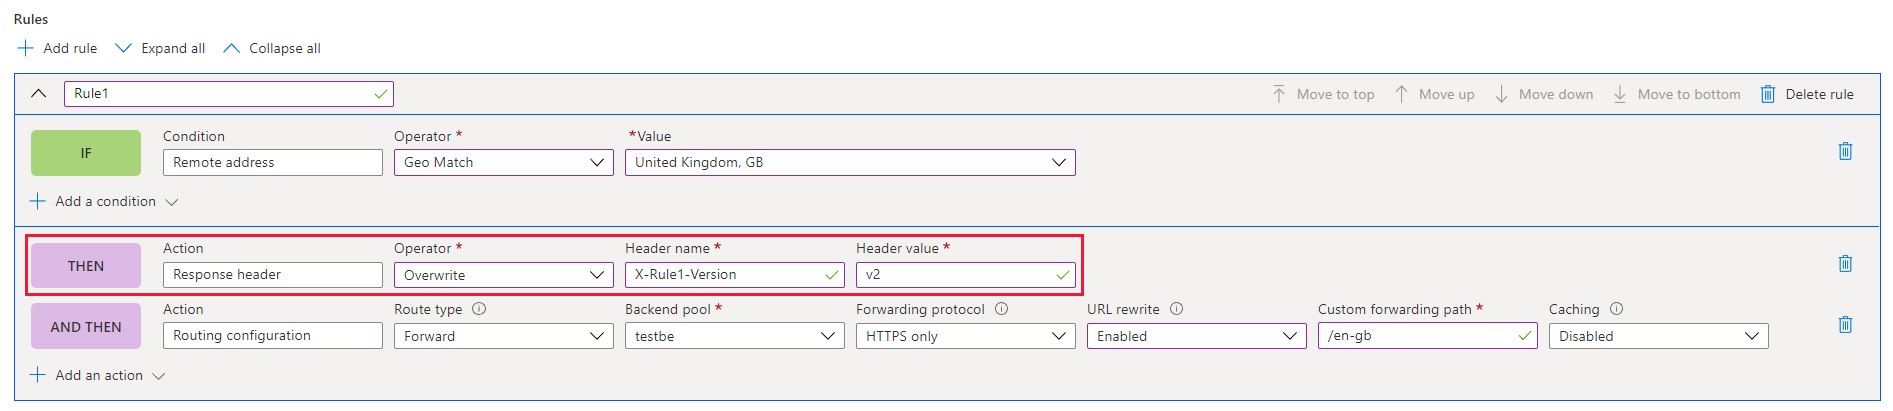Click Move to top button
This screenshot has width=1893, height=411.
(1323, 94)
